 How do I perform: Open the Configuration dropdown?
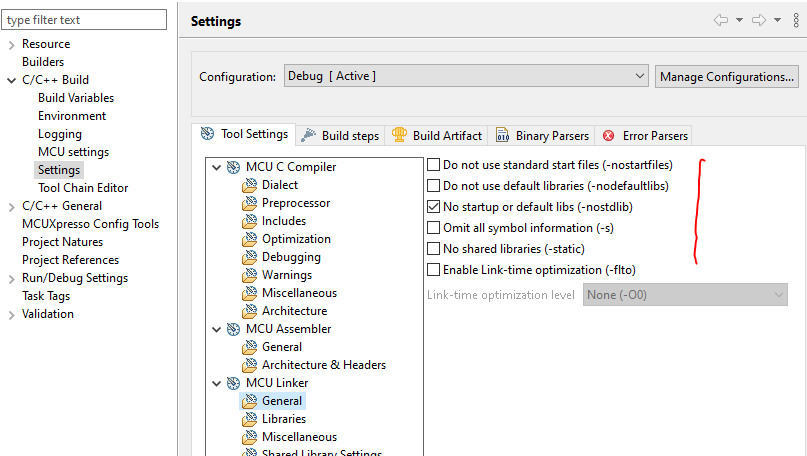465,76
